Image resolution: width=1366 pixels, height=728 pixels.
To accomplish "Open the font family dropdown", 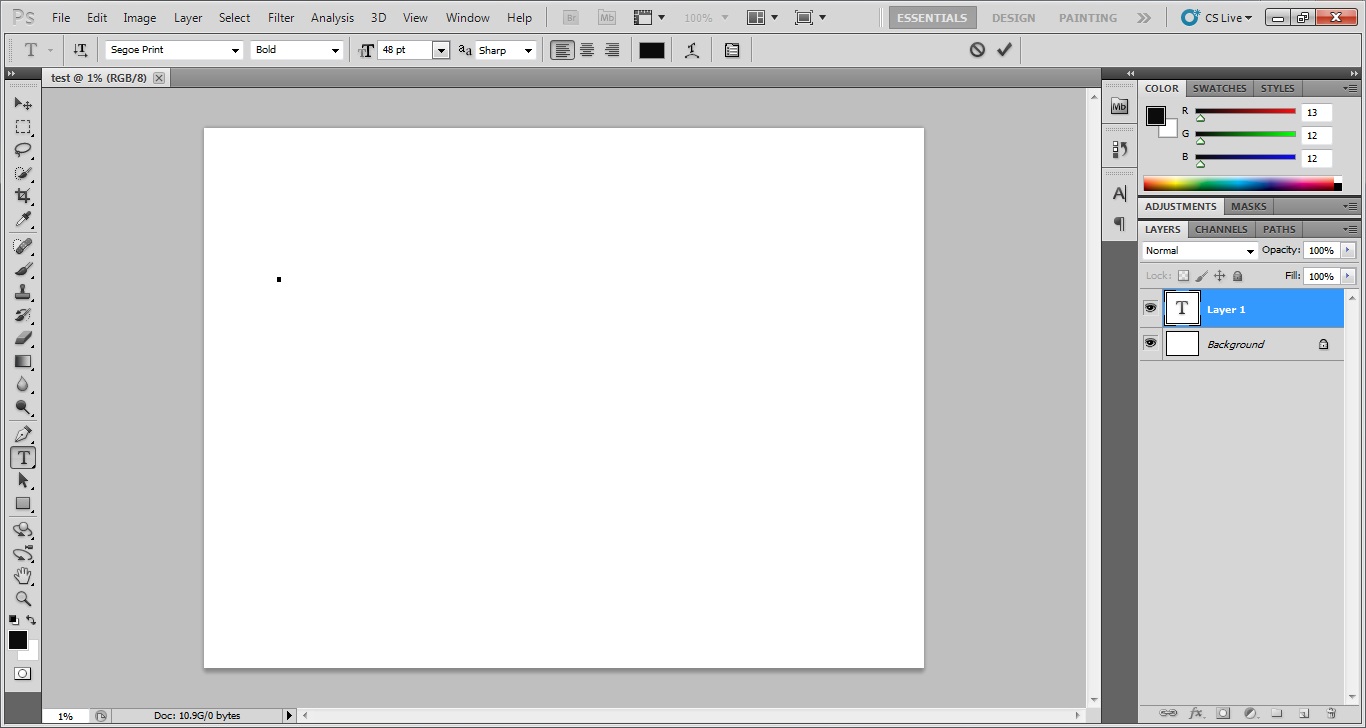I will click(235, 50).
